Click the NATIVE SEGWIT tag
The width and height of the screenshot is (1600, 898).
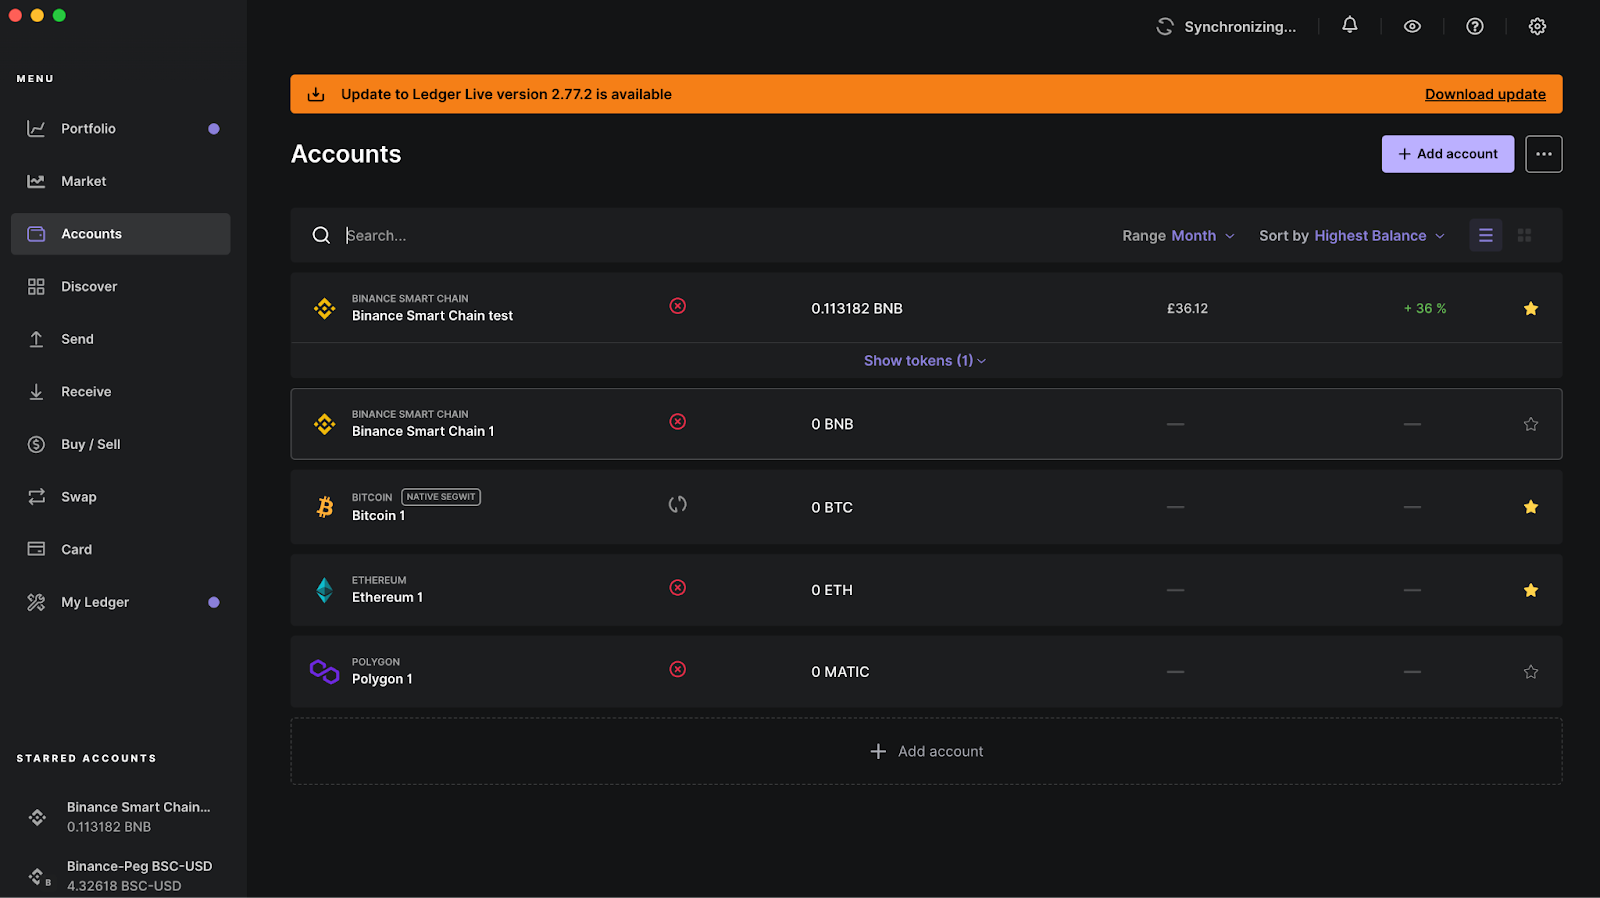pos(441,497)
